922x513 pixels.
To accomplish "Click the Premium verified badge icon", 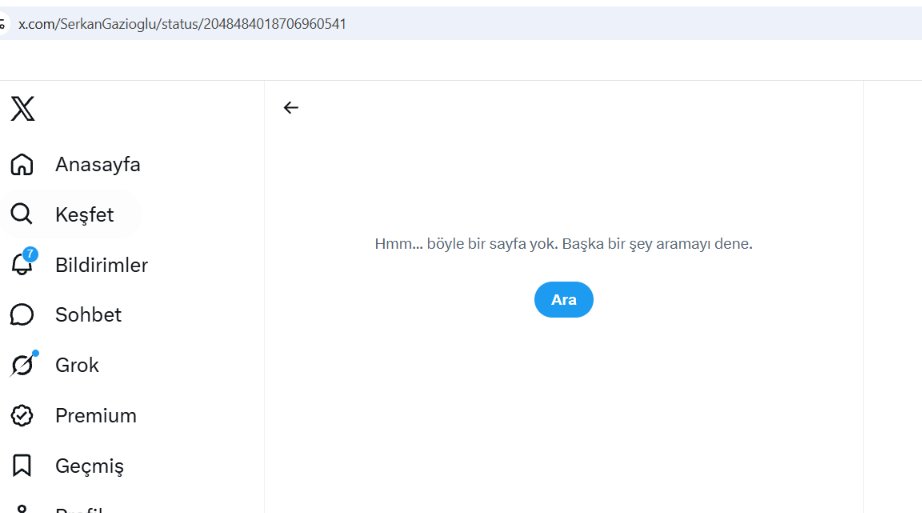I will pos(22,415).
